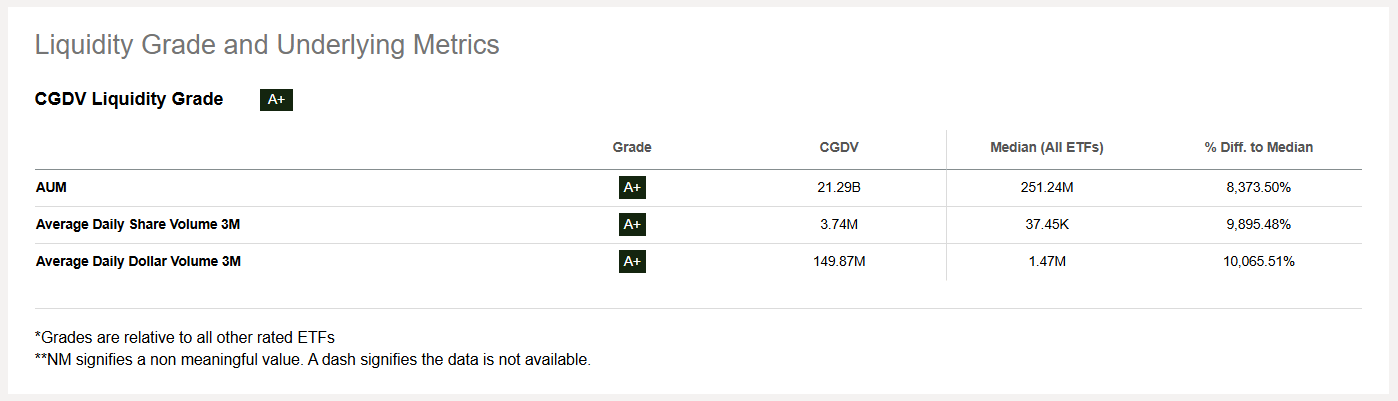Select the Median (All ETFs) column header
The image size is (1398, 401).
pyautogui.click(x=1046, y=147)
